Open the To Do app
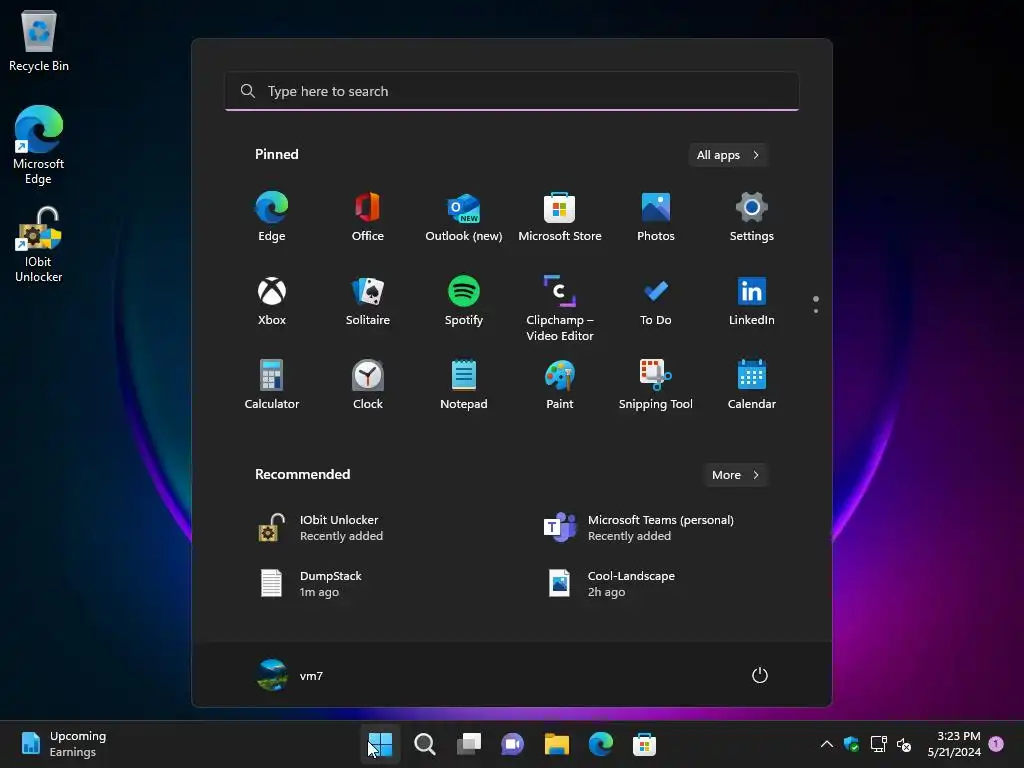 (x=656, y=301)
